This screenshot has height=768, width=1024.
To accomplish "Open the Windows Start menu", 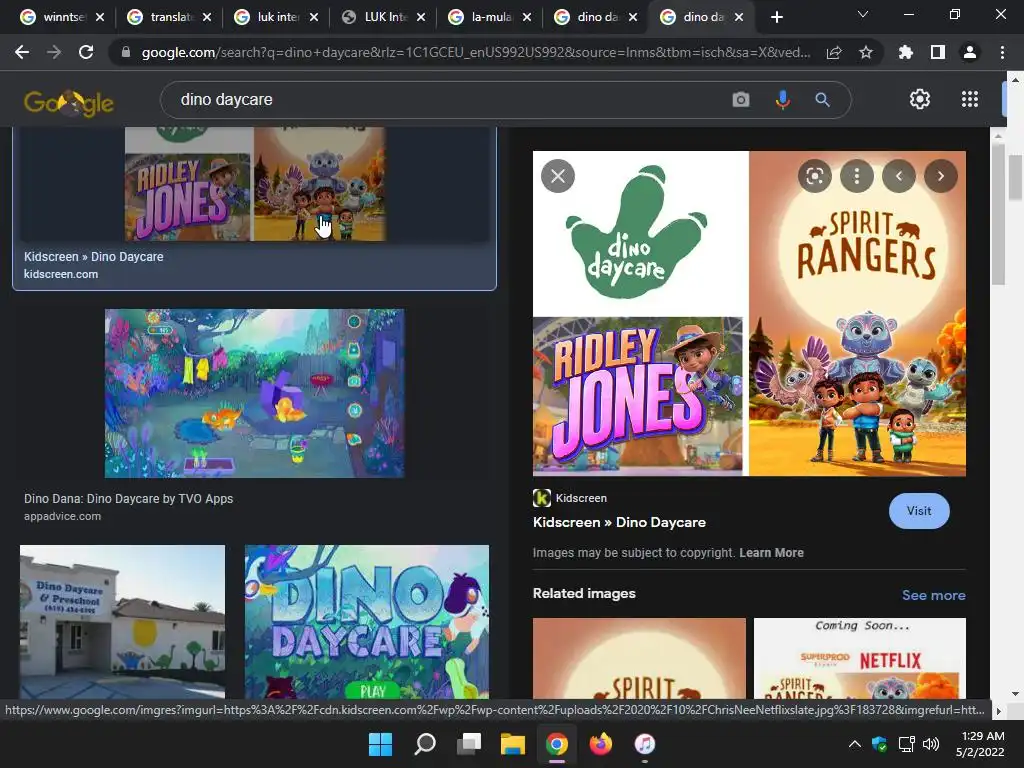I will click(x=380, y=744).
